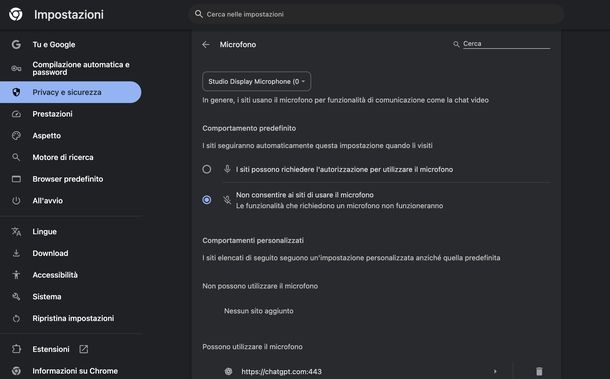This screenshot has width=610, height=379.
Task: Click the Microfono page title
Action: 238,44
